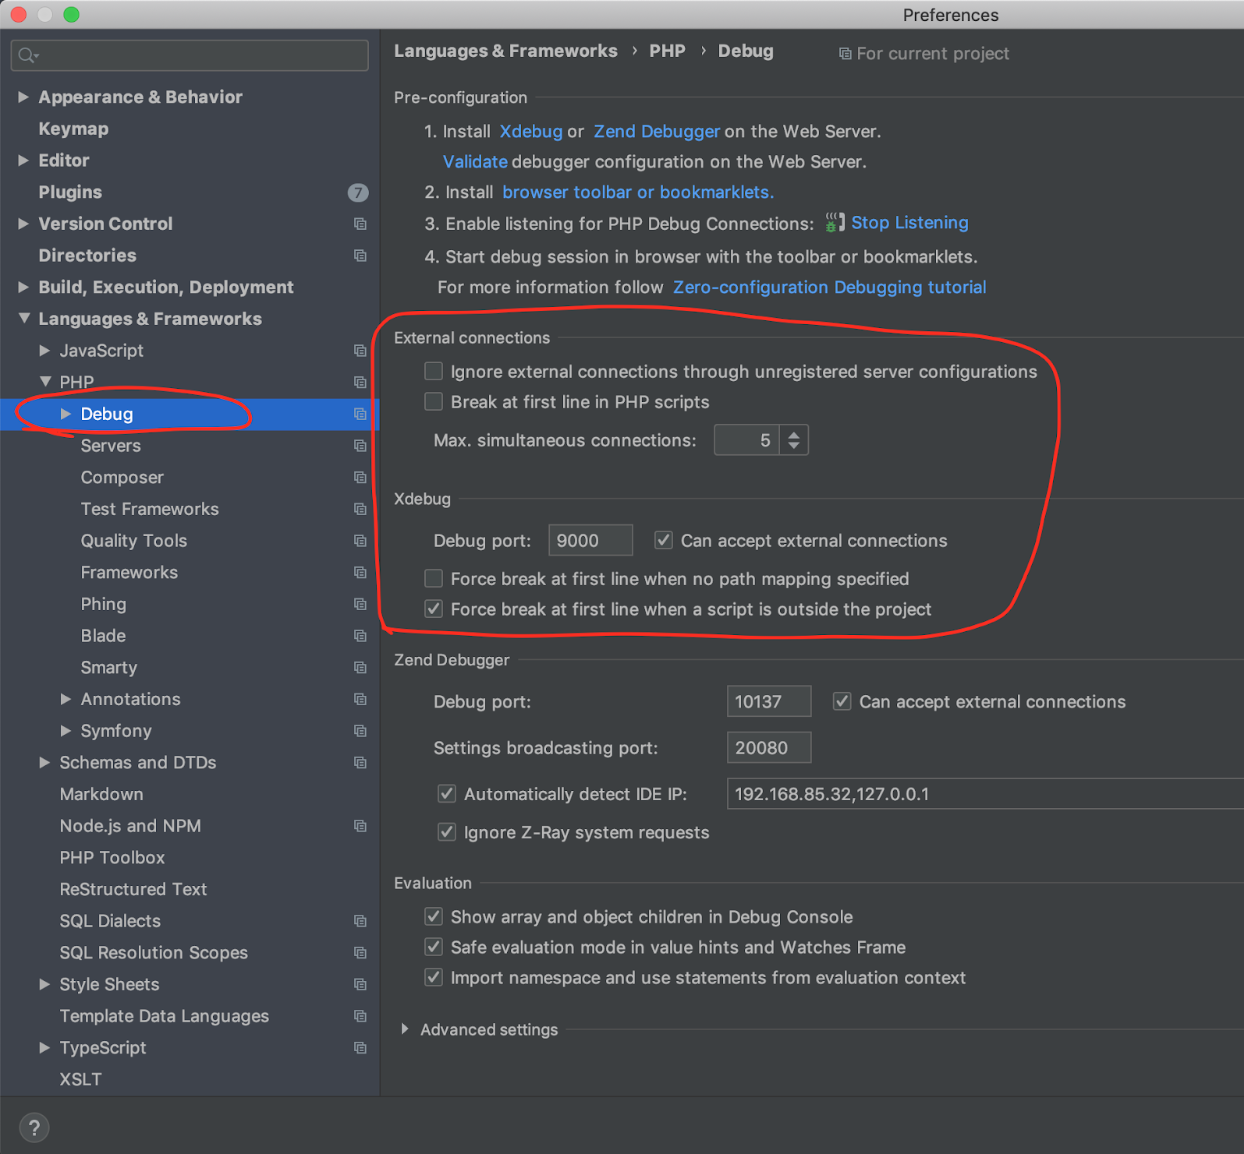Toggle Import namespace and use statements checkbox
The image size is (1244, 1154).
pos(434,977)
